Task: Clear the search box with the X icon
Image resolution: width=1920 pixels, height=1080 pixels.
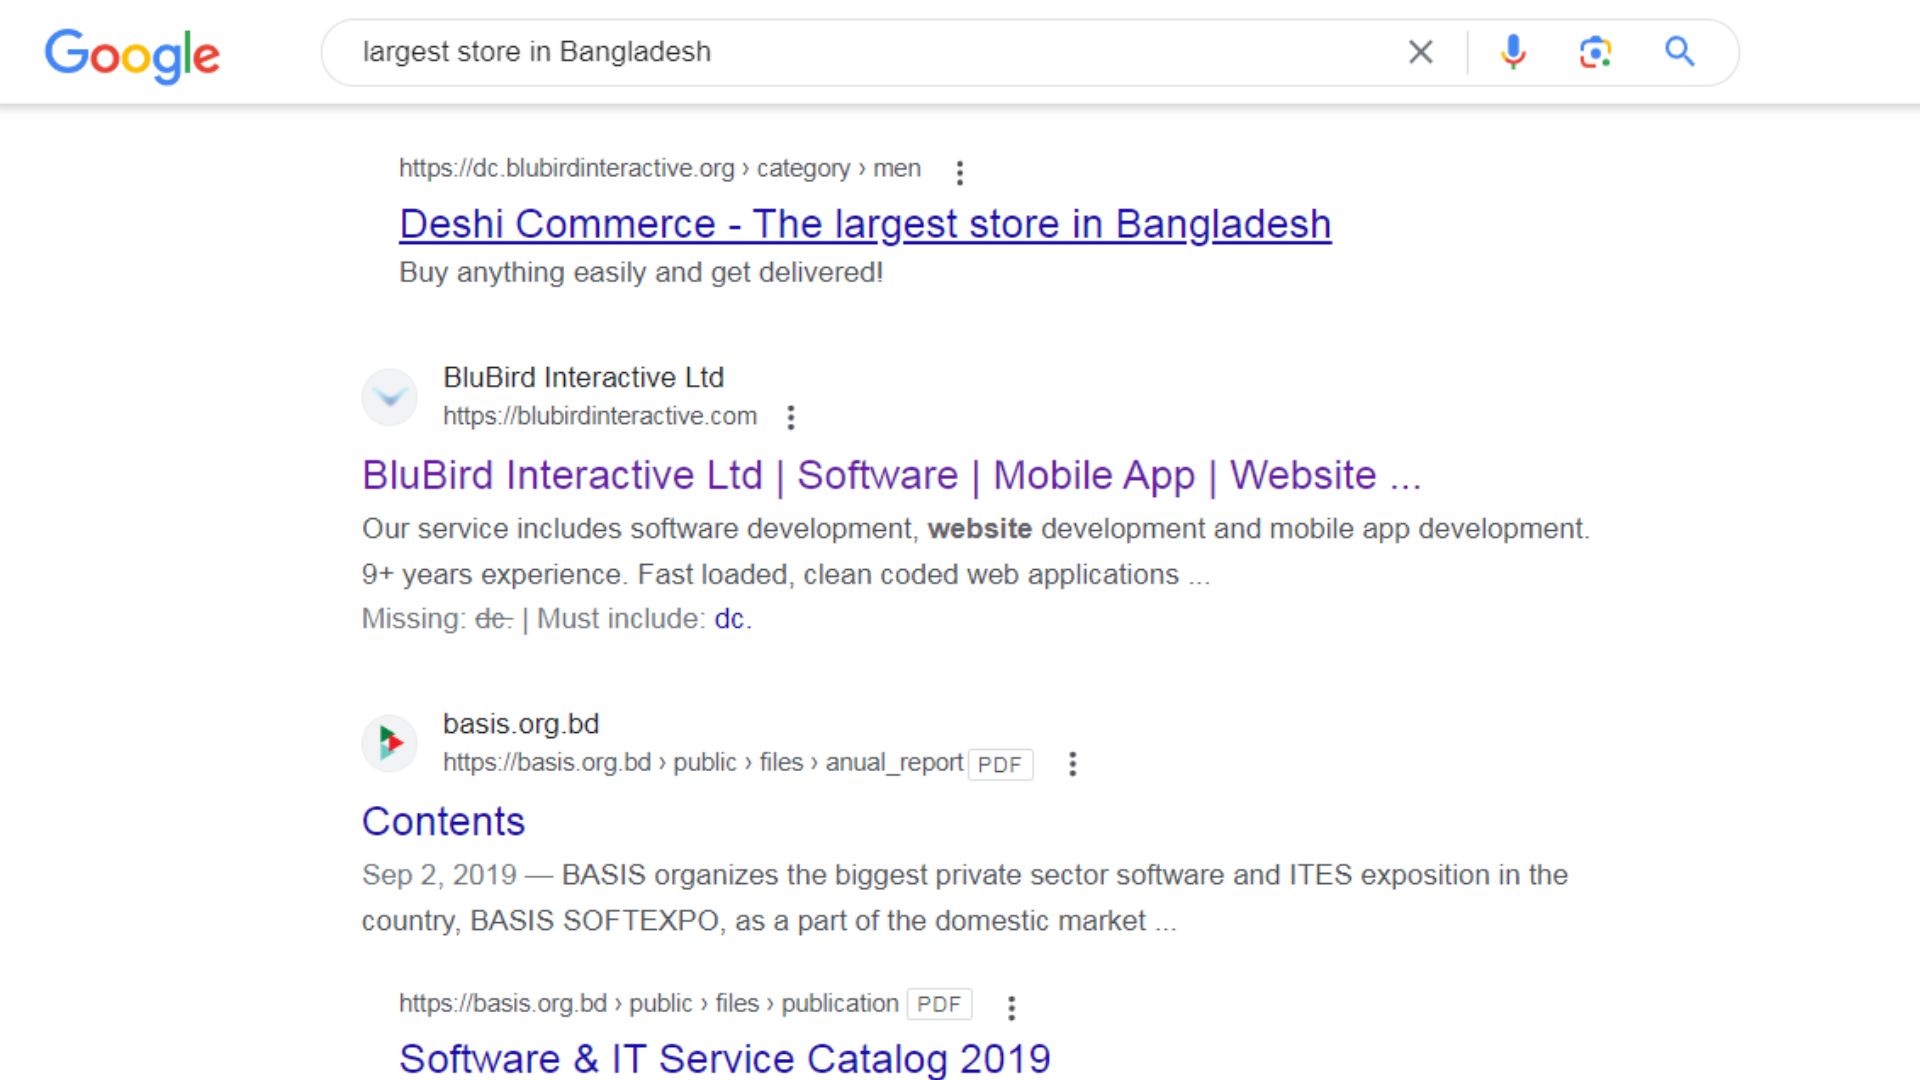Action: point(1420,52)
